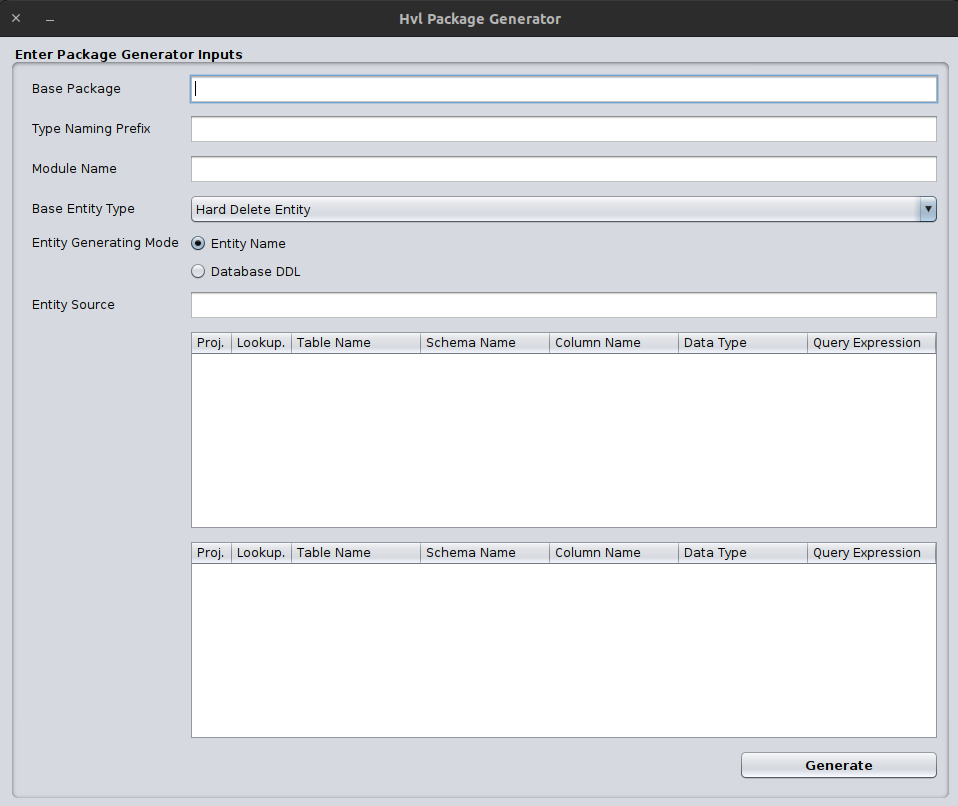The width and height of the screenshot is (958, 806).
Task: Click Lookup. column header in lower table
Action: [x=261, y=553]
